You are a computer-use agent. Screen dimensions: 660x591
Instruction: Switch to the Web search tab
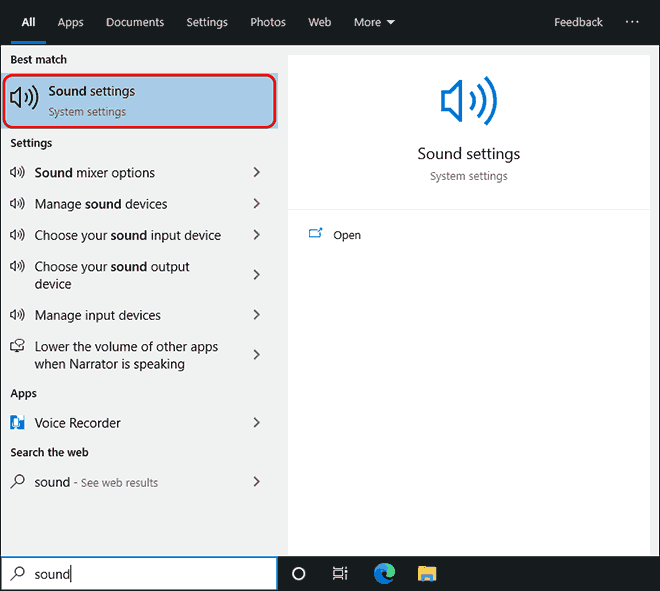click(x=319, y=22)
